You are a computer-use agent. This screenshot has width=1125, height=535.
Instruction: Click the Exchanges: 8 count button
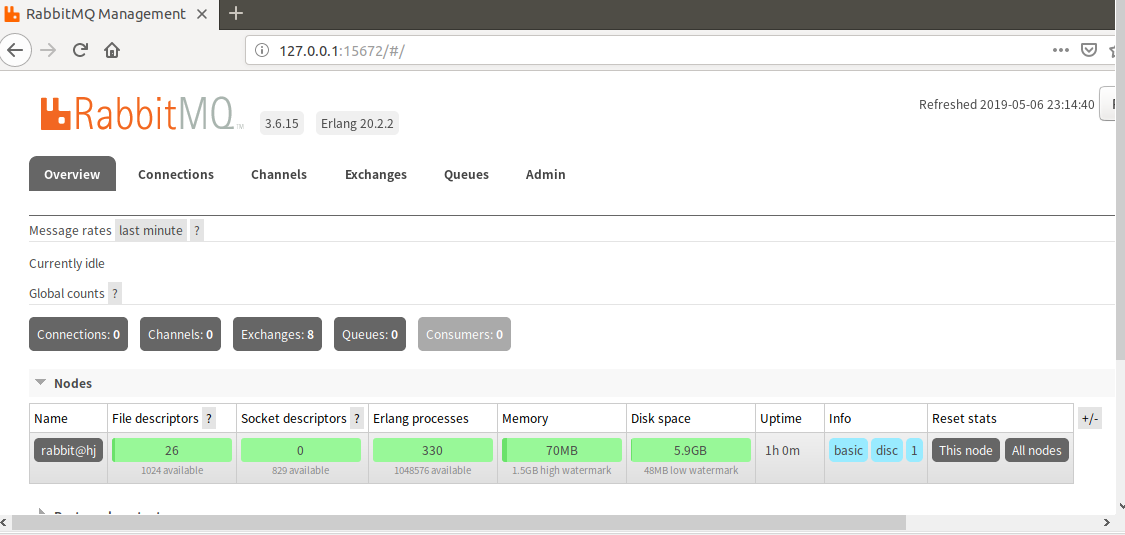click(278, 334)
